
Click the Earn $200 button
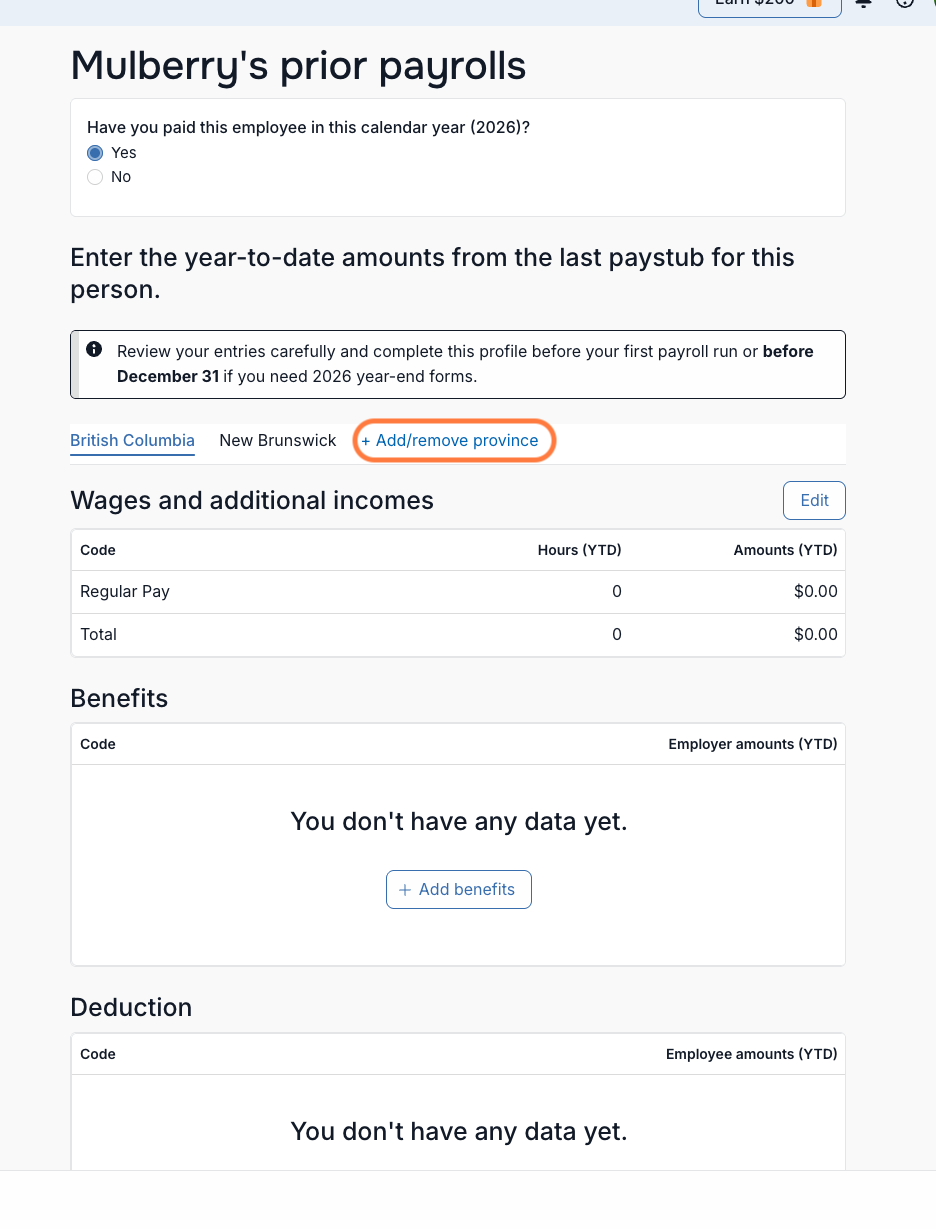tap(770, 5)
